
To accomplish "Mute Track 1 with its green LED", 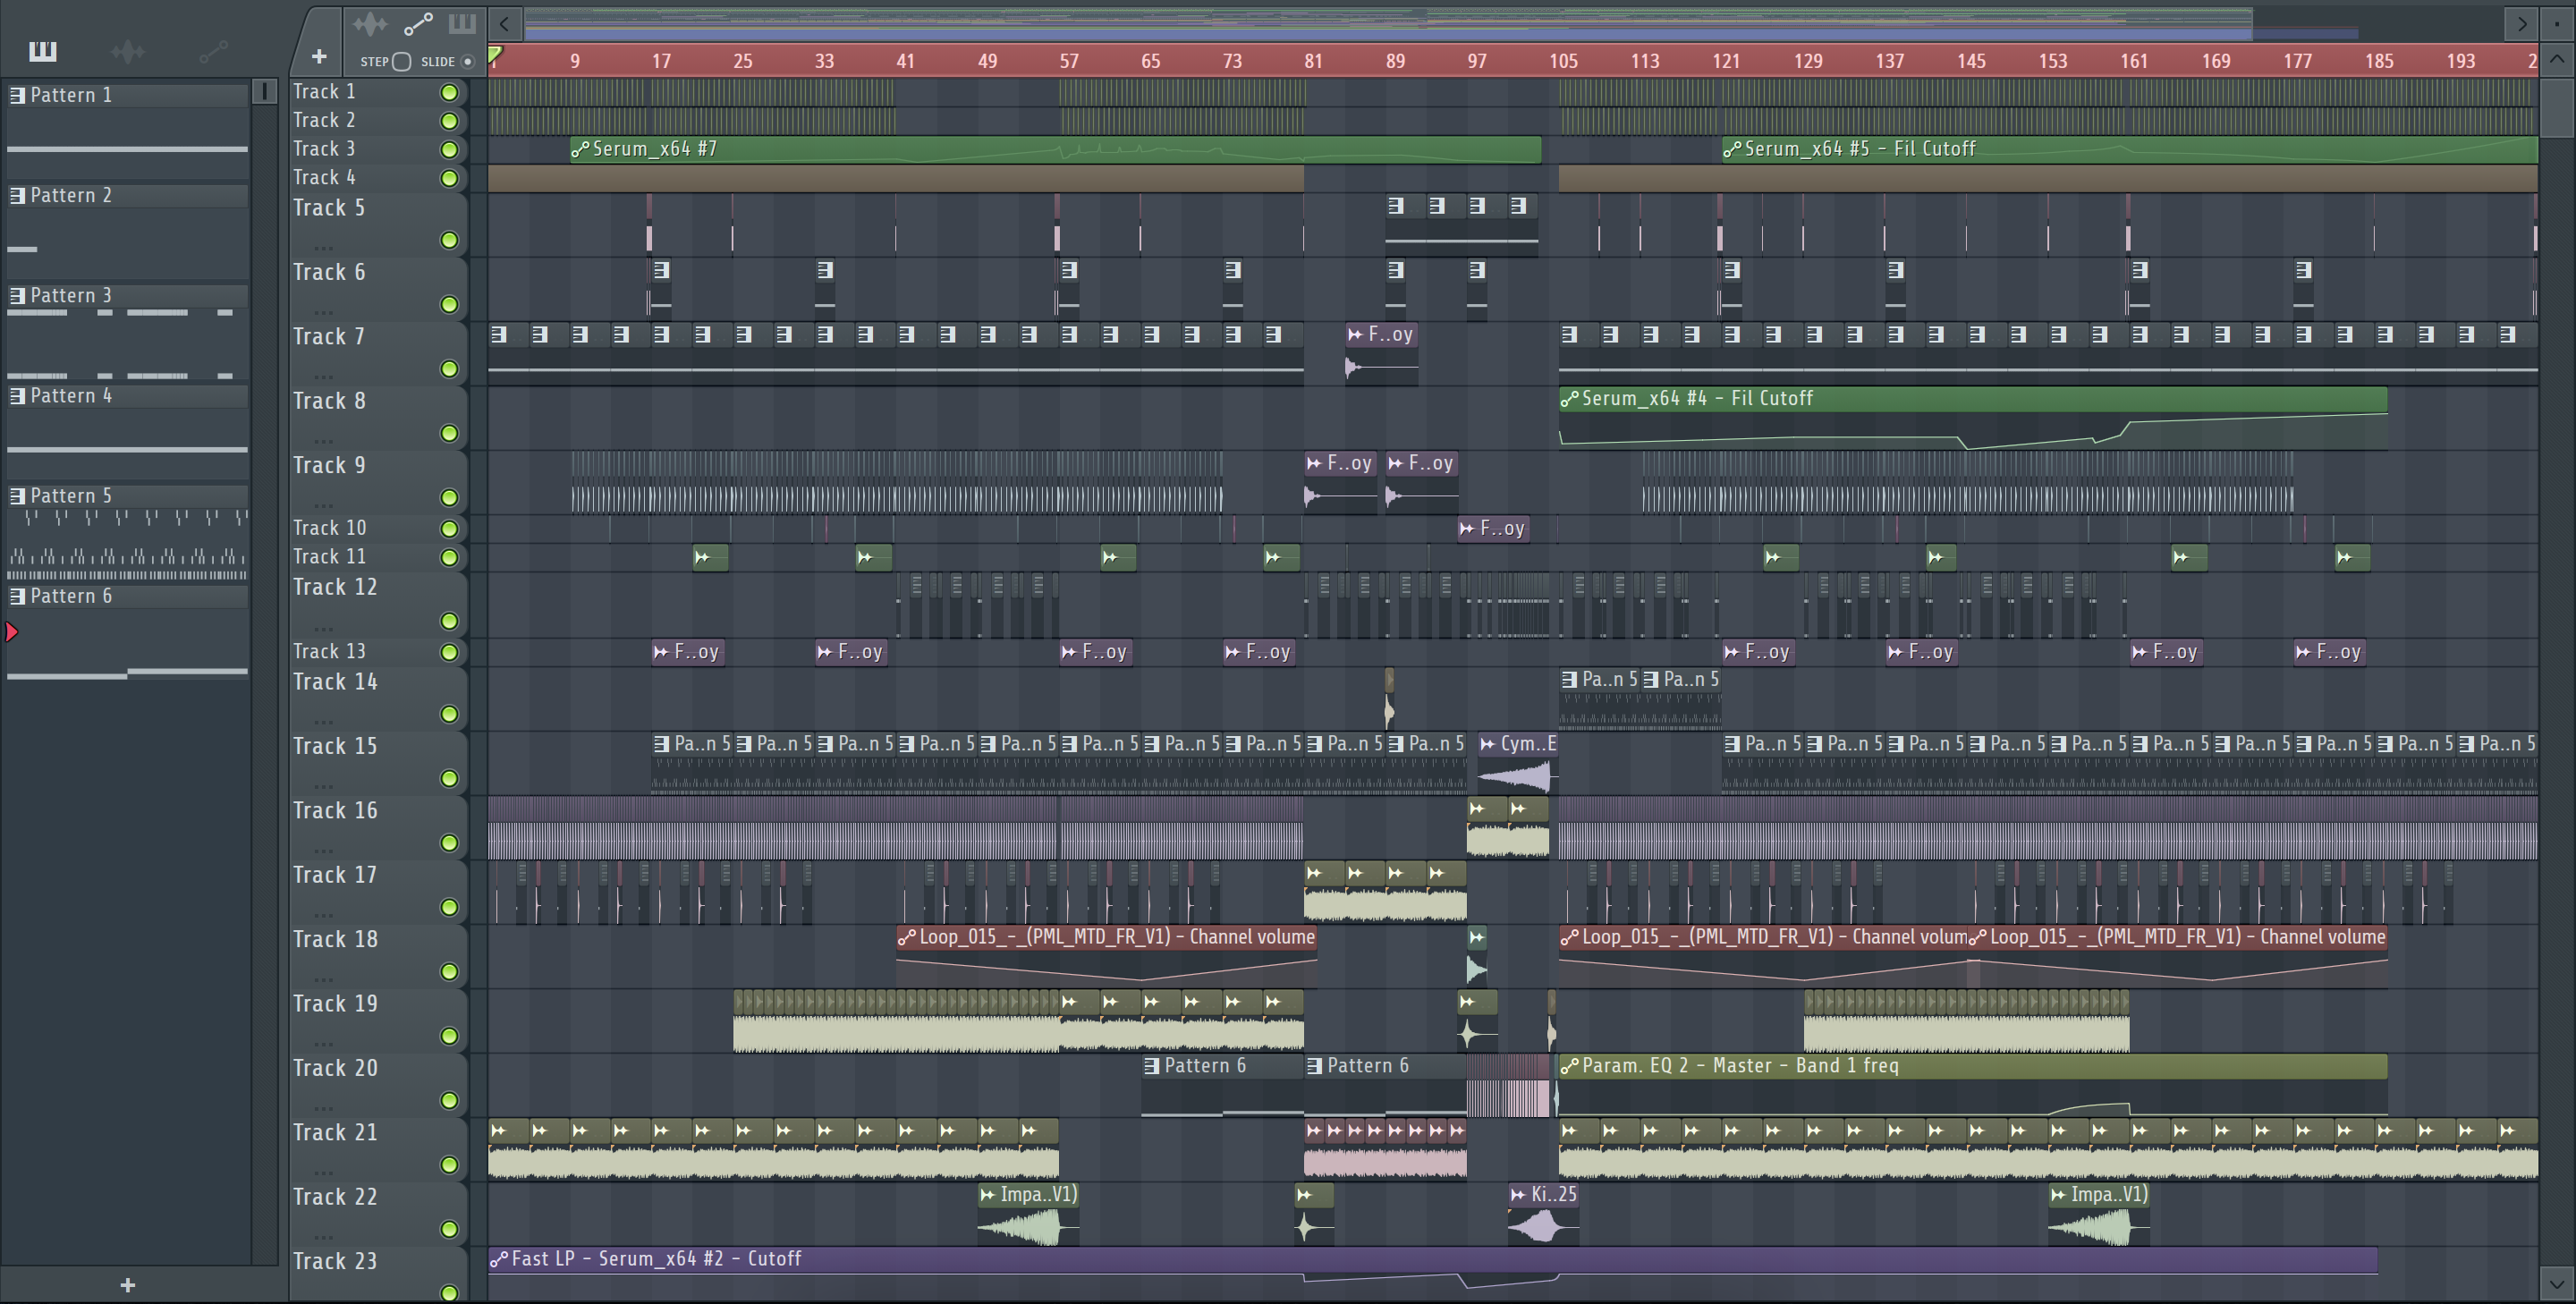I will 449,92.
